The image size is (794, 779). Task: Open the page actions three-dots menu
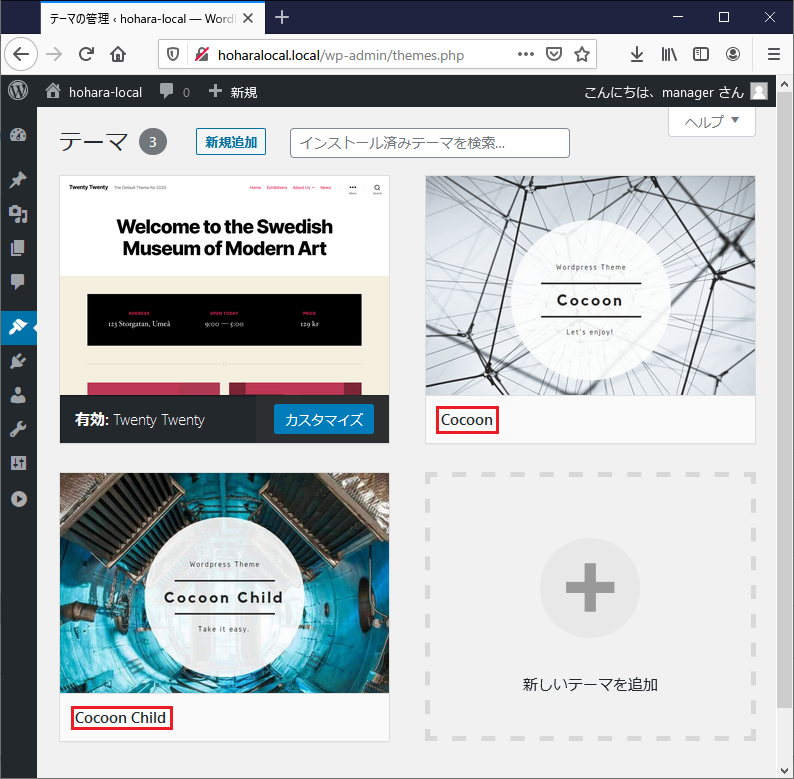pos(526,55)
